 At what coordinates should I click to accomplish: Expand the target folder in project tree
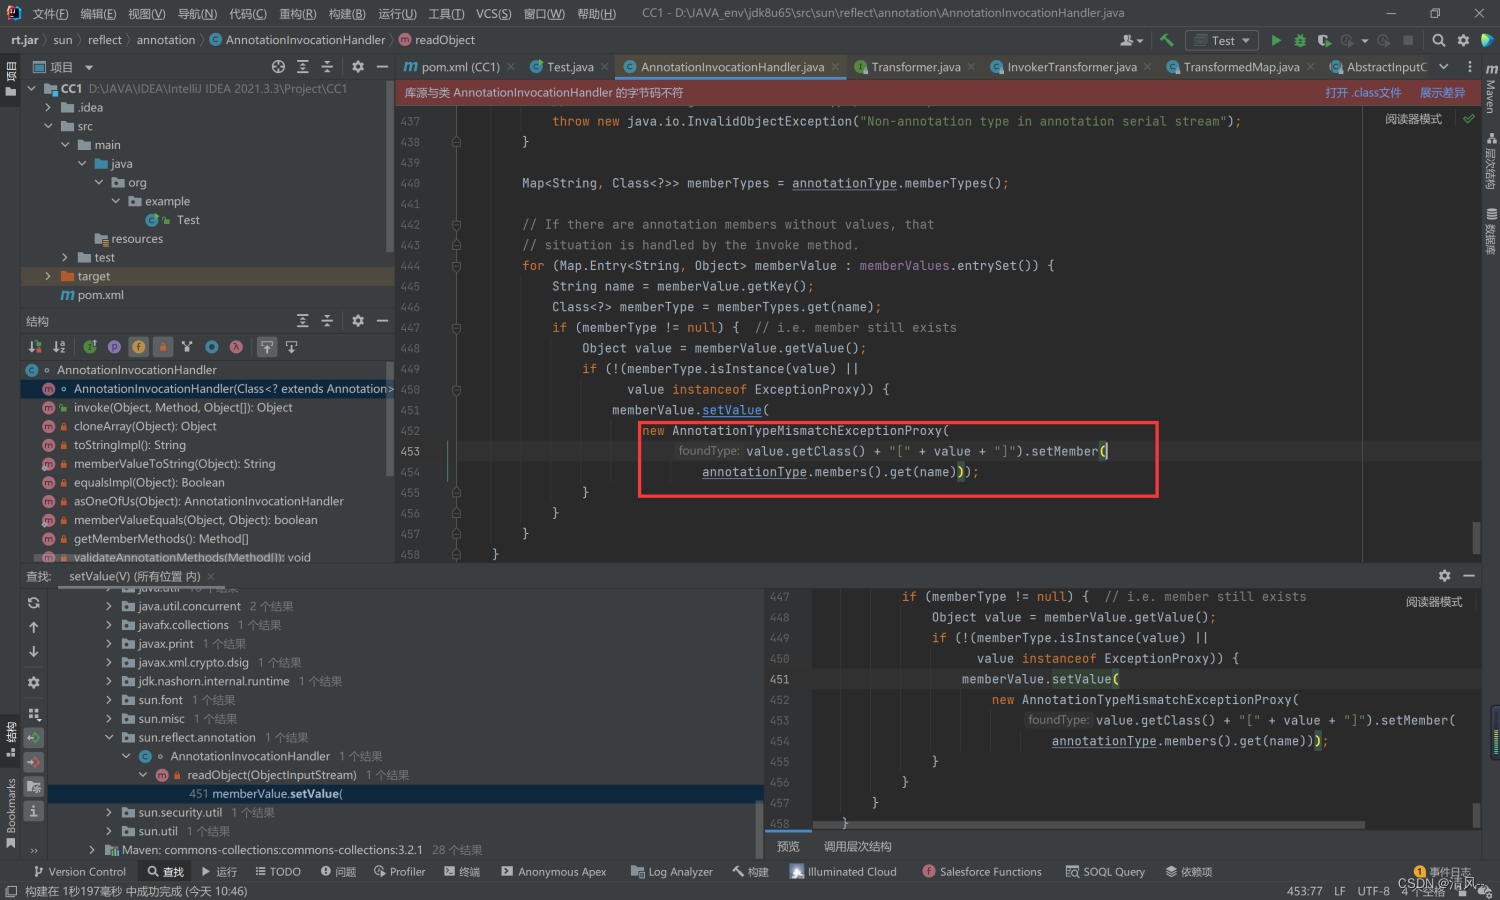[47, 276]
